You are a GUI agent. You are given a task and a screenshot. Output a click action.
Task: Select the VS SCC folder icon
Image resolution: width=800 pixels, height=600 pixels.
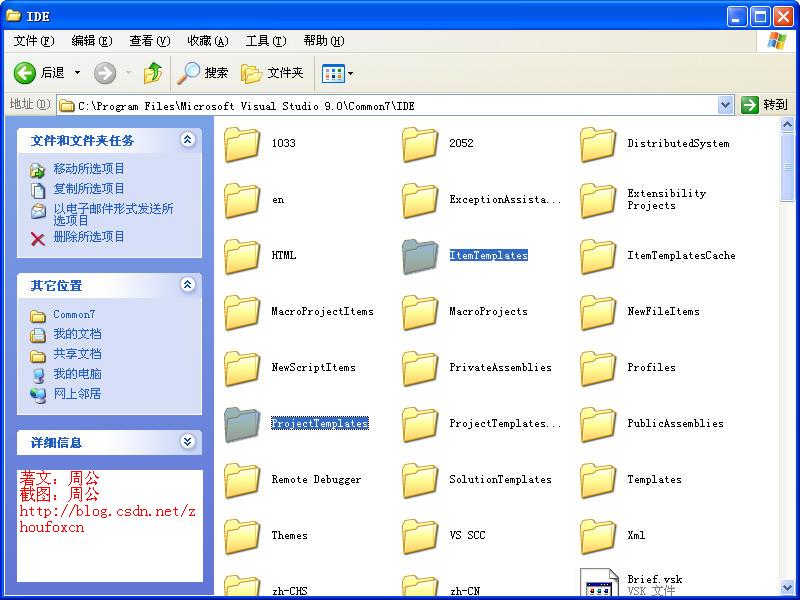click(x=420, y=537)
